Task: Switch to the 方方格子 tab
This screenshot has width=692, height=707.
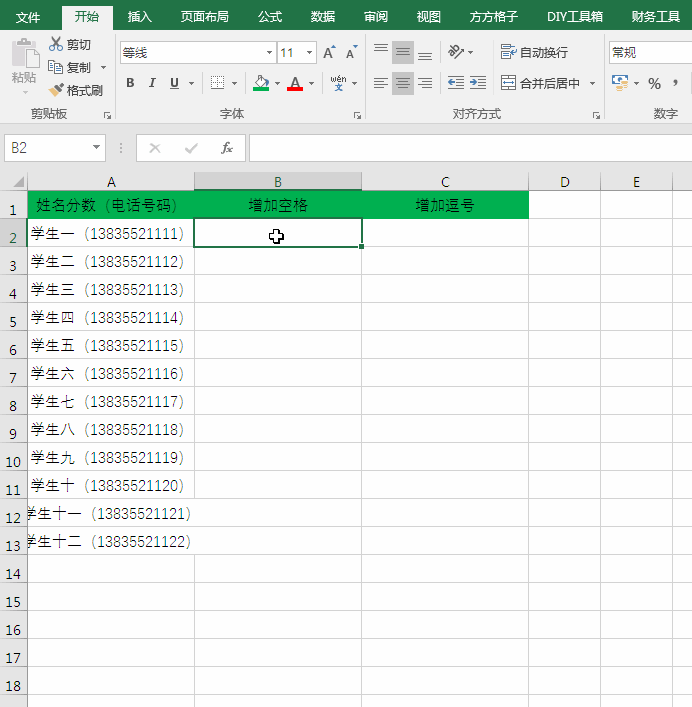Action: pyautogui.click(x=494, y=17)
